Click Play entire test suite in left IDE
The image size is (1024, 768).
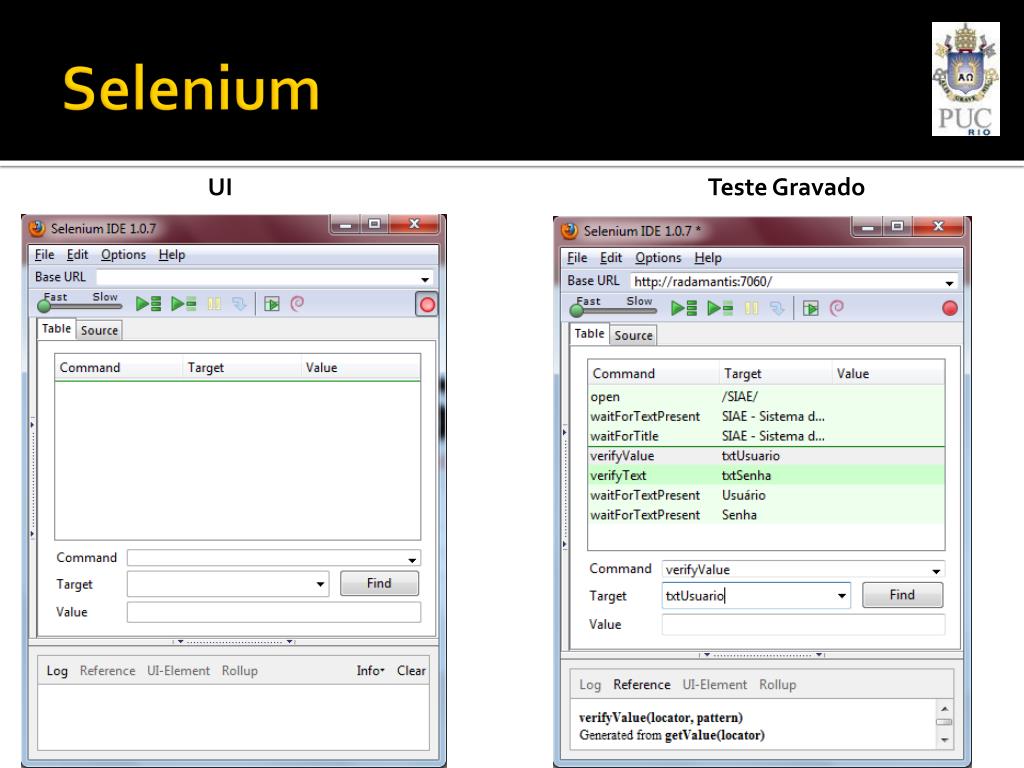tap(148, 304)
